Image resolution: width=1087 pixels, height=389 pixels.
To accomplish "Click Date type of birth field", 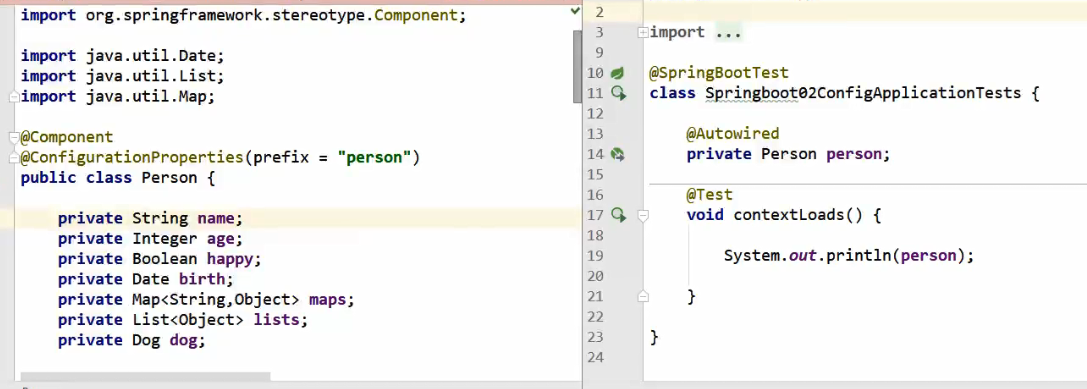I will [150, 279].
